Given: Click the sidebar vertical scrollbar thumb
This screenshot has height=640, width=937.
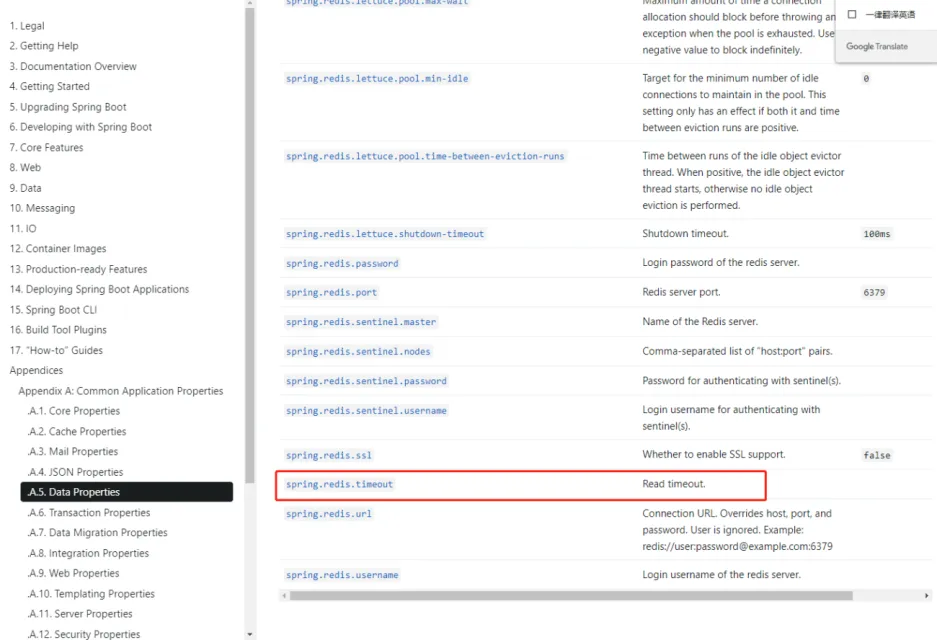Looking at the screenshot, I should pyautogui.click(x=250, y=245).
